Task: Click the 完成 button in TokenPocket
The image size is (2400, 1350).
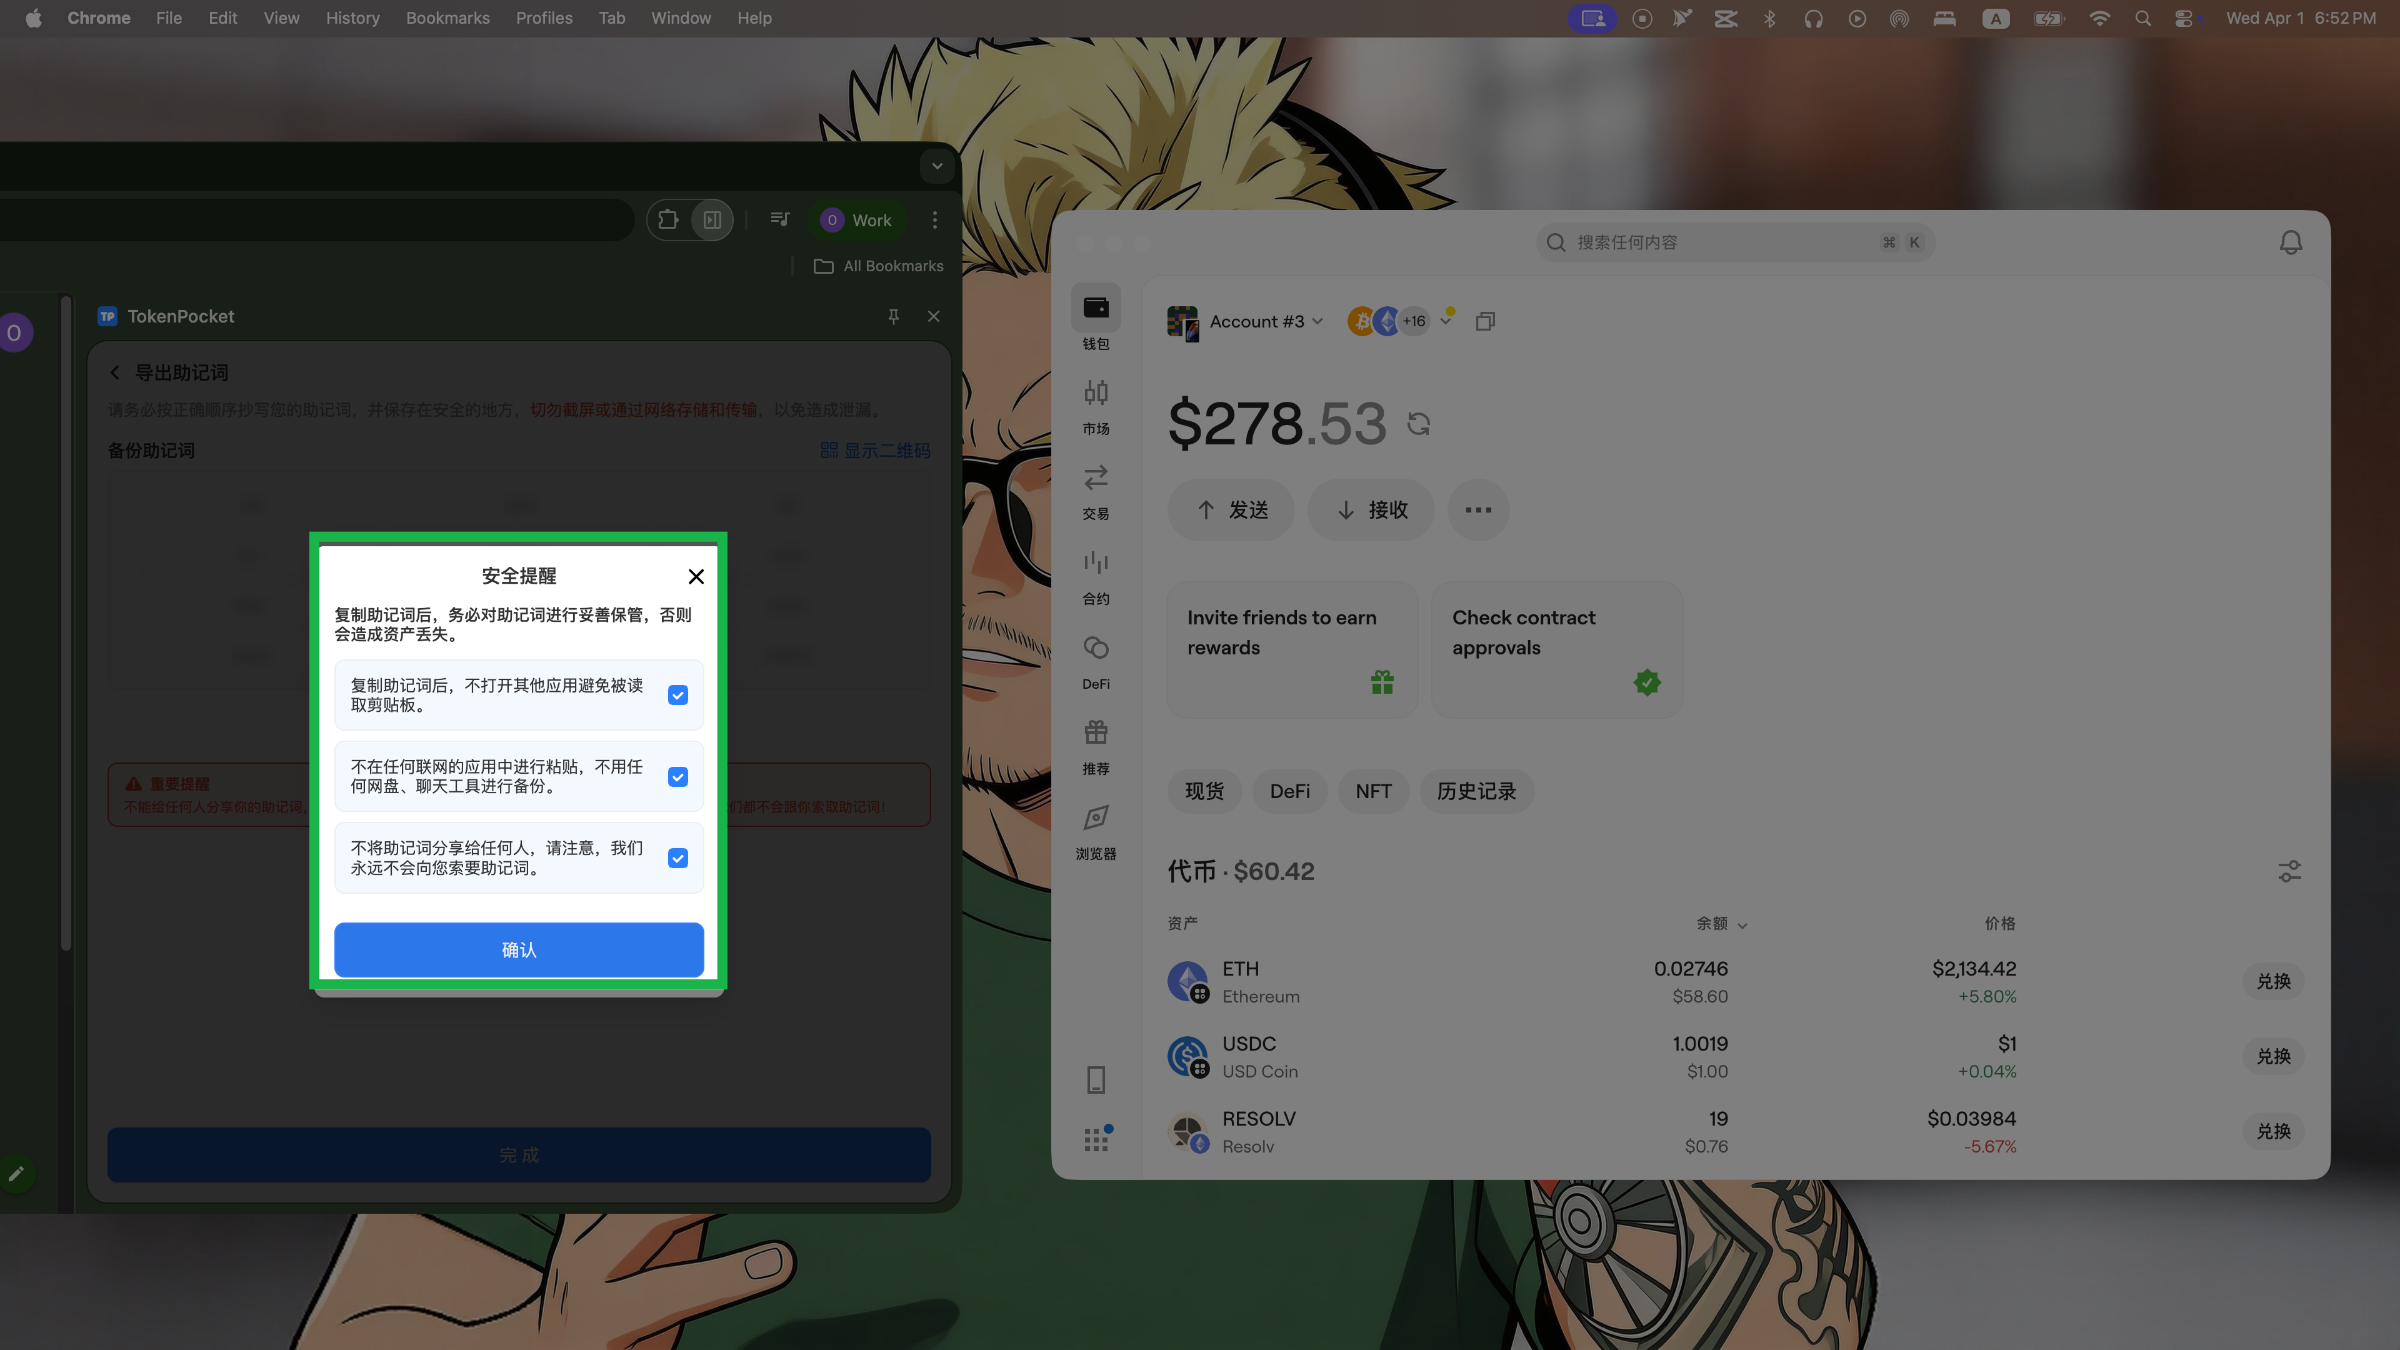Action: pyautogui.click(x=519, y=1155)
